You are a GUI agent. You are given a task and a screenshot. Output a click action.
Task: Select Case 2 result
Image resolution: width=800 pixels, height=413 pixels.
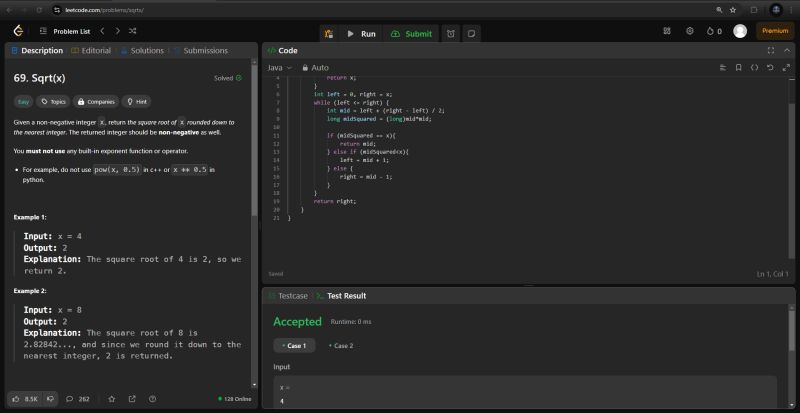tap(341, 346)
